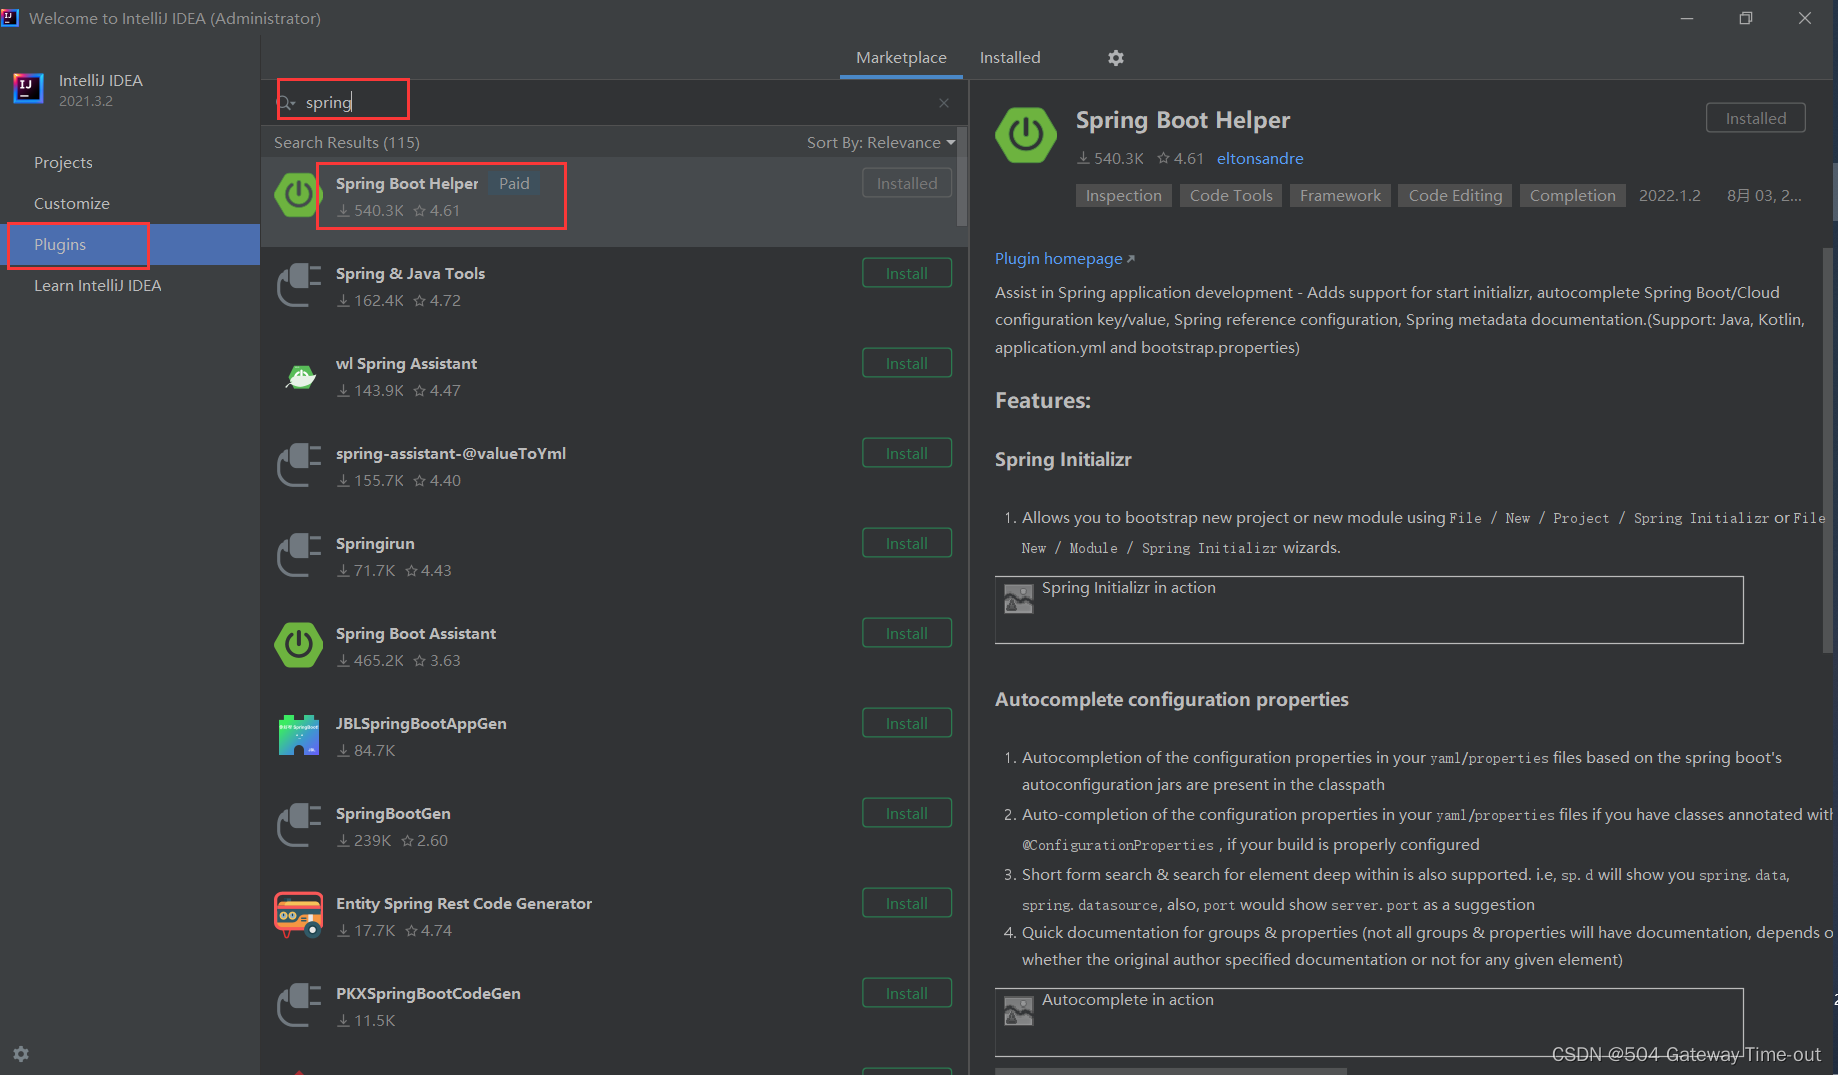Open the plugins settings gear next to Installed tab
Viewport: 1838px width, 1075px height.
pyautogui.click(x=1116, y=58)
